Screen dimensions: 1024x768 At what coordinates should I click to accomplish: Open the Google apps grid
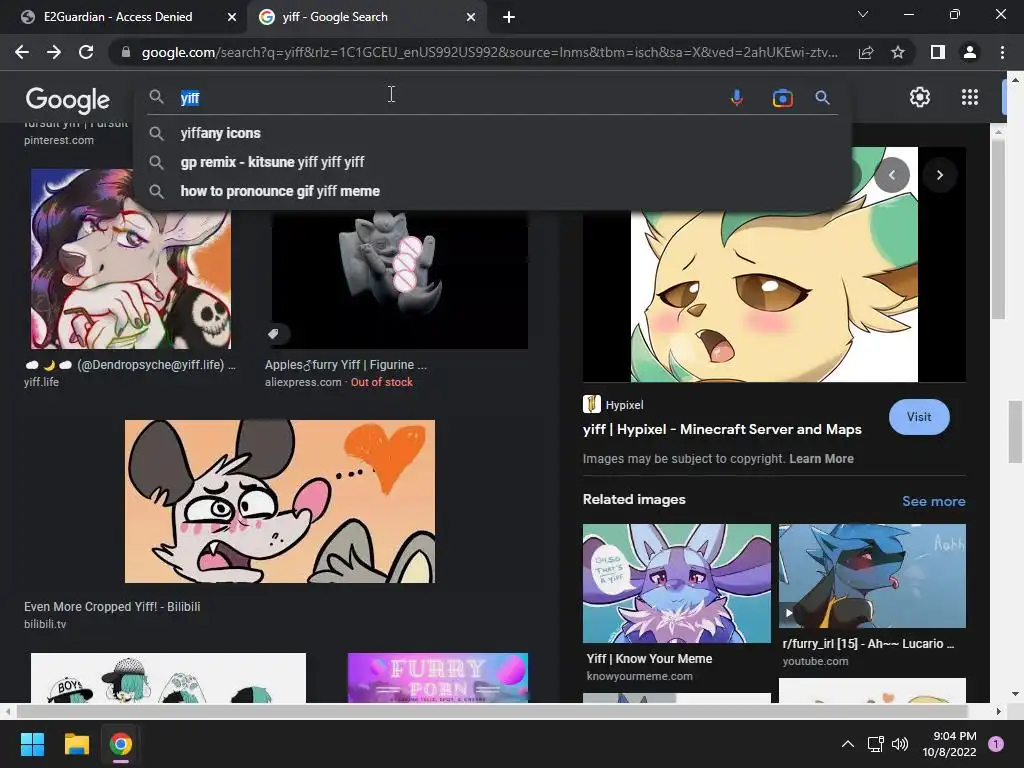click(970, 97)
